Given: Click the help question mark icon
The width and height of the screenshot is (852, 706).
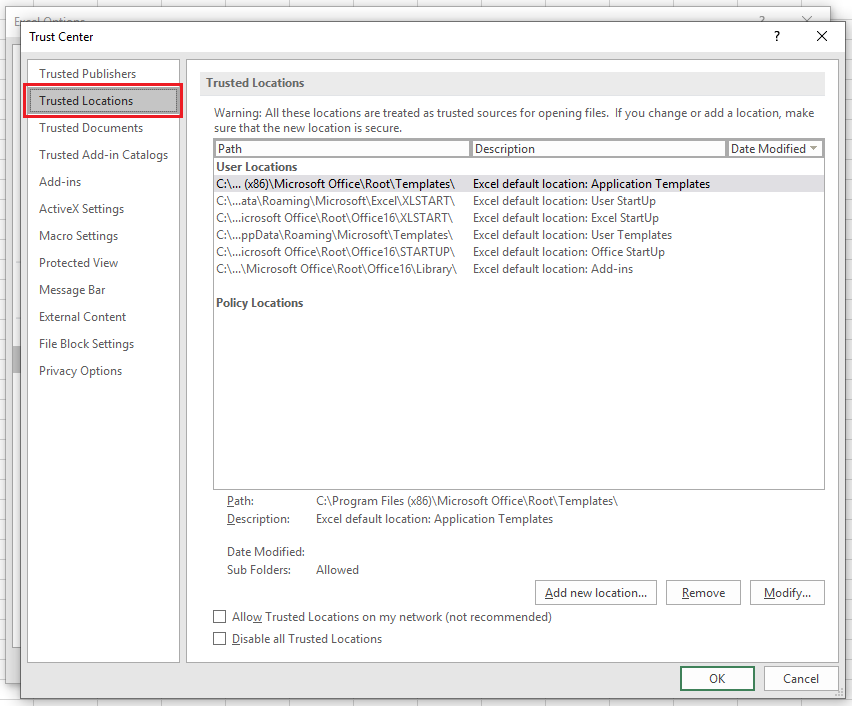Looking at the screenshot, I should (x=777, y=36).
